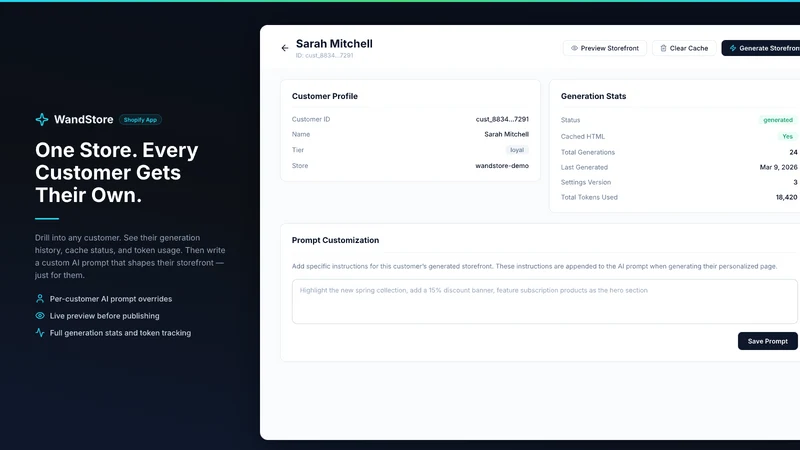Click the 'wandstore-demo' store value
The image size is (800, 450).
tap(502, 165)
